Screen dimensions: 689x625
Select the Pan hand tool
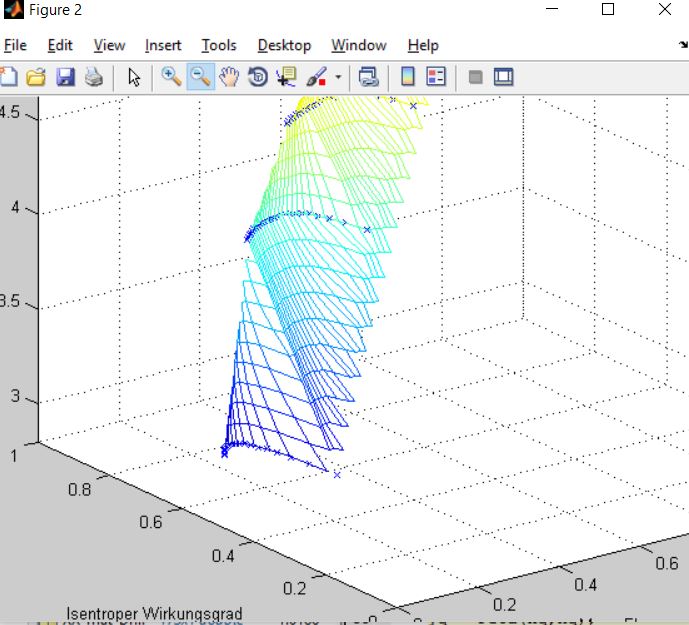click(x=229, y=77)
